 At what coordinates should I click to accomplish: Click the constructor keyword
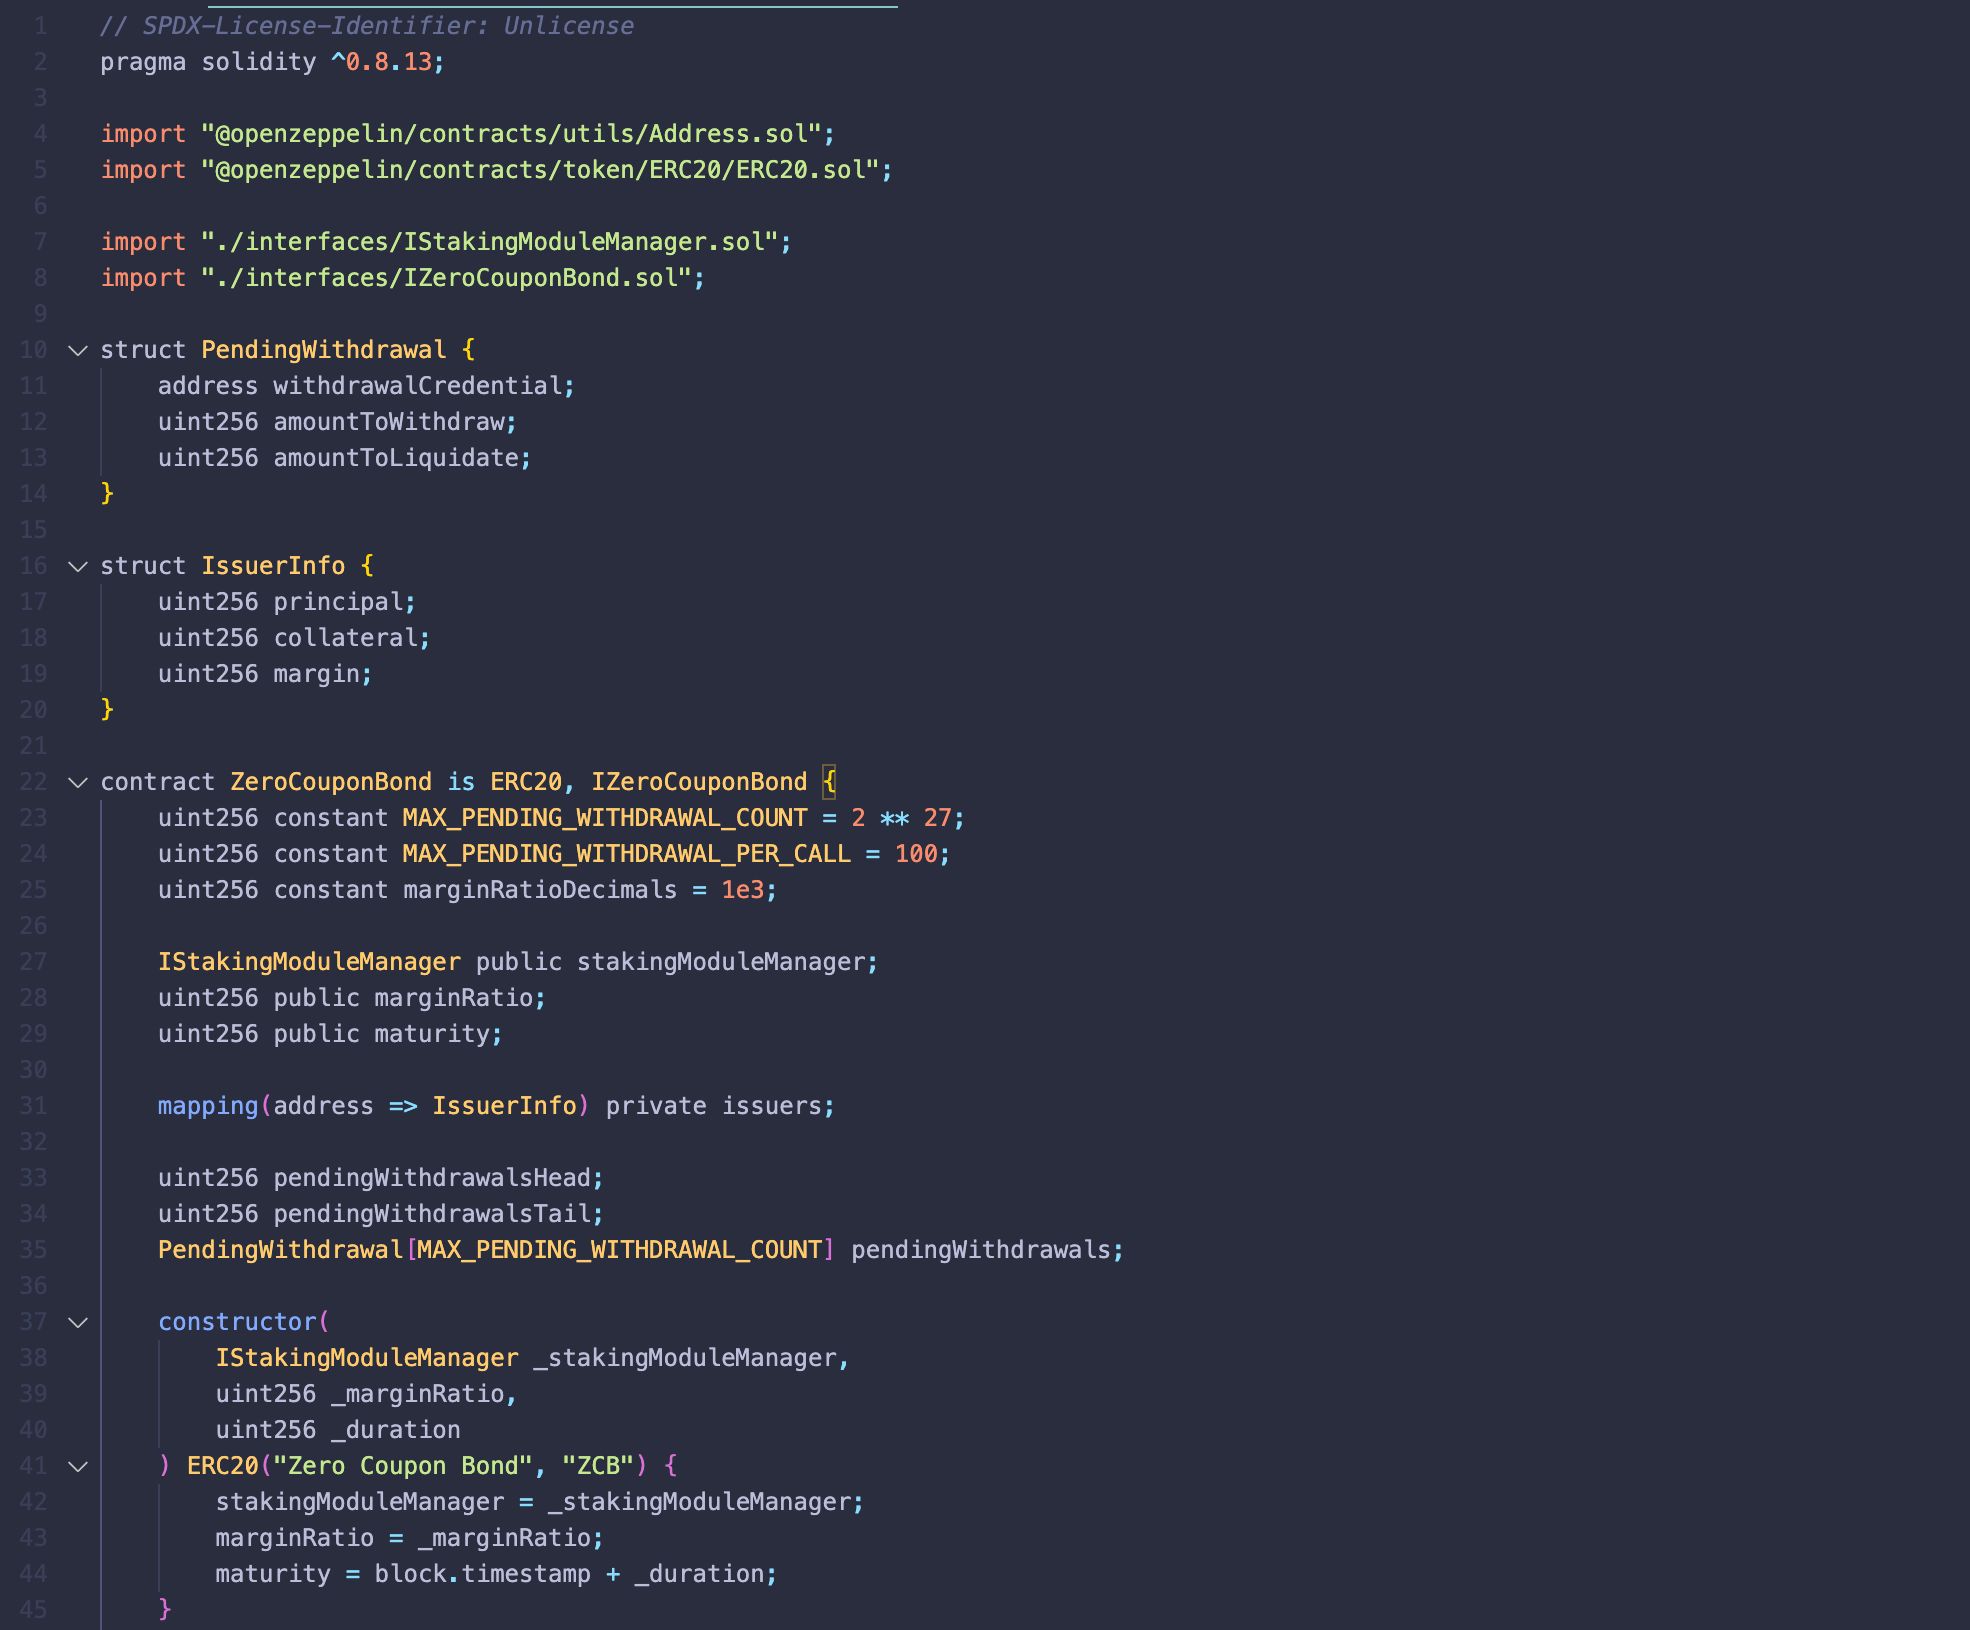point(237,1322)
